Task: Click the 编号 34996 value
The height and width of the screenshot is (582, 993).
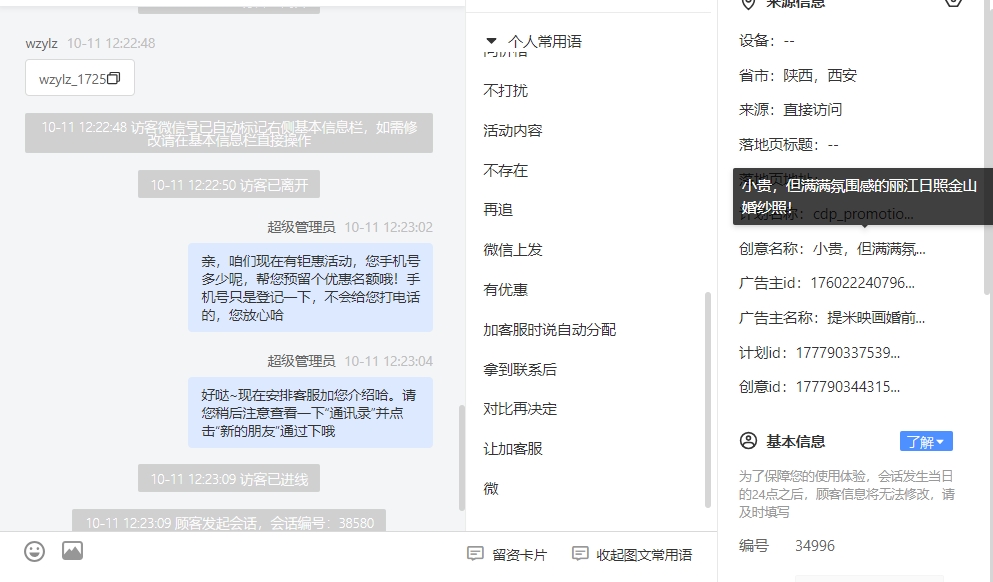Action: [814, 546]
